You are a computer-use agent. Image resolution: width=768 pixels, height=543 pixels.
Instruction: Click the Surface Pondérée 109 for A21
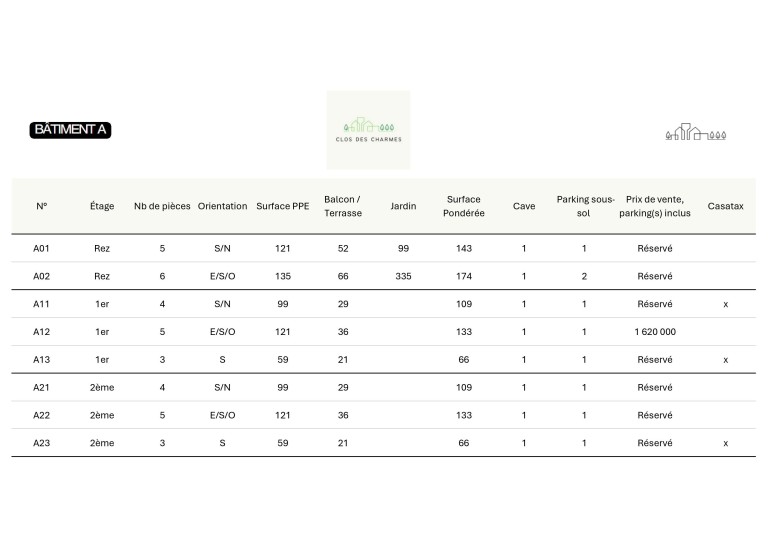463,387
